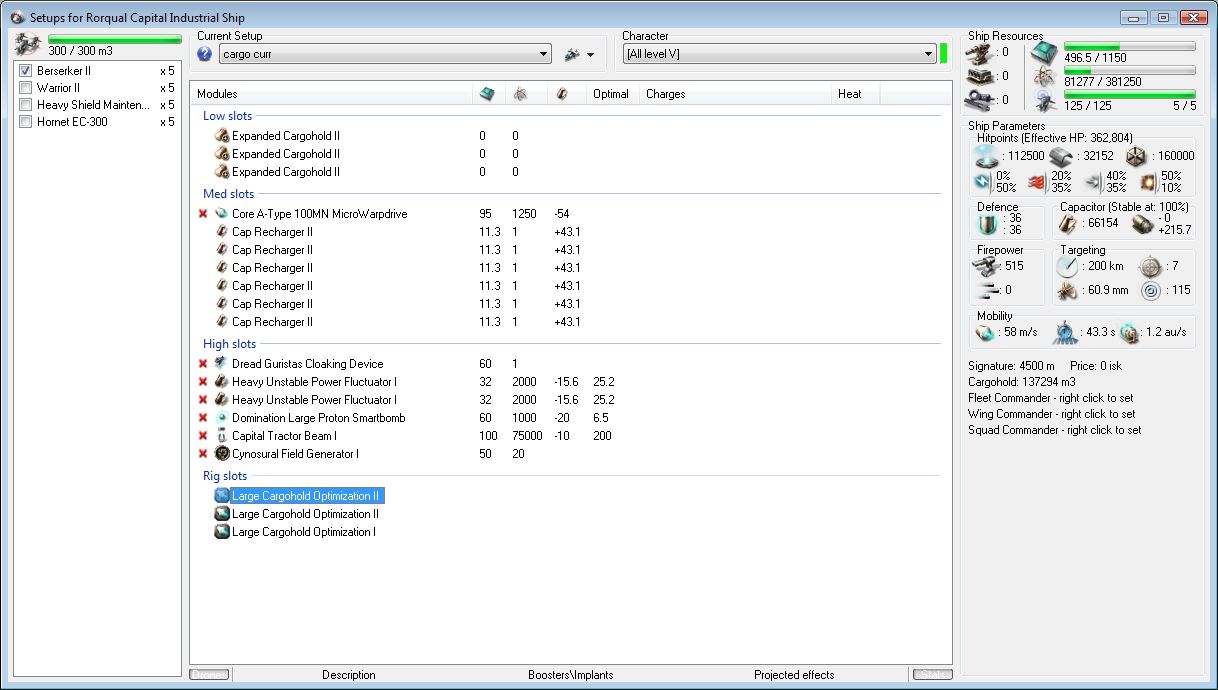Select the Core A-Type 100MN MicroWarpdrive module

pos(320,214)
